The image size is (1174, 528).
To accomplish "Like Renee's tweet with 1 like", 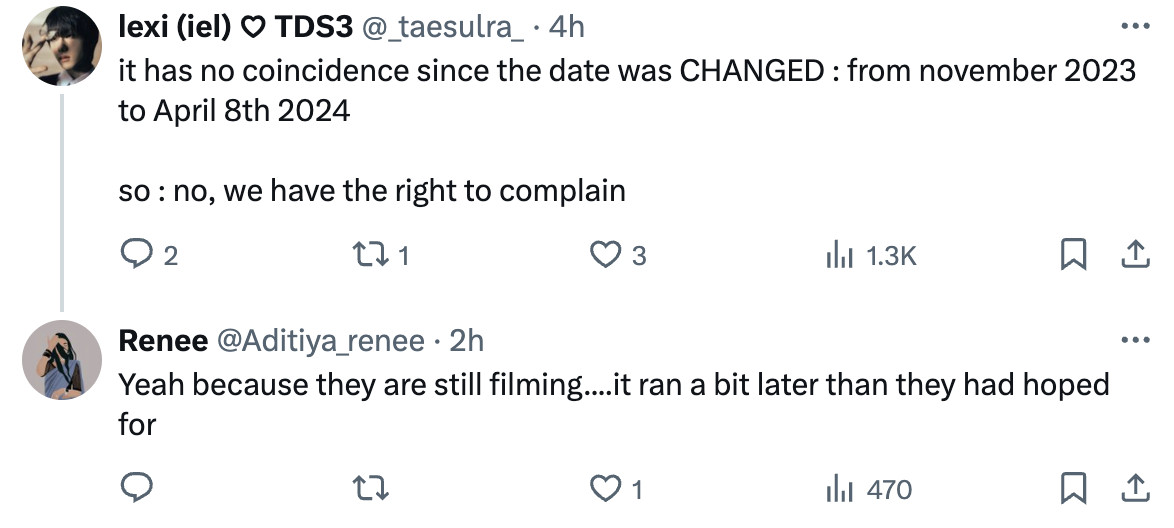I will (603, 489).
